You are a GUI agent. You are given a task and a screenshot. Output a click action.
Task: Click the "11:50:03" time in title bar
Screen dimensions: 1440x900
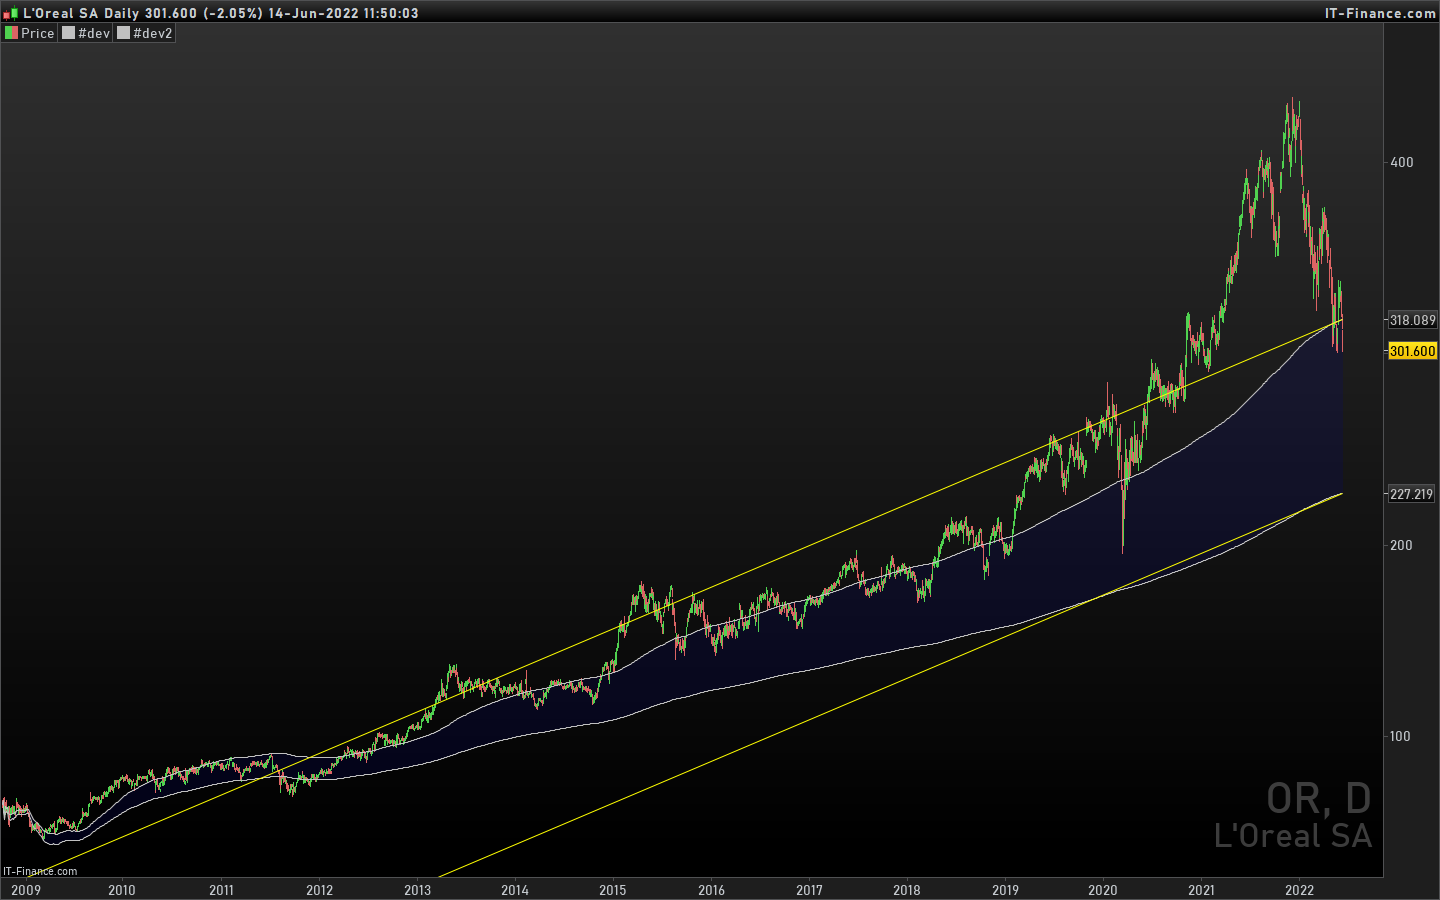tap(391, 13)
